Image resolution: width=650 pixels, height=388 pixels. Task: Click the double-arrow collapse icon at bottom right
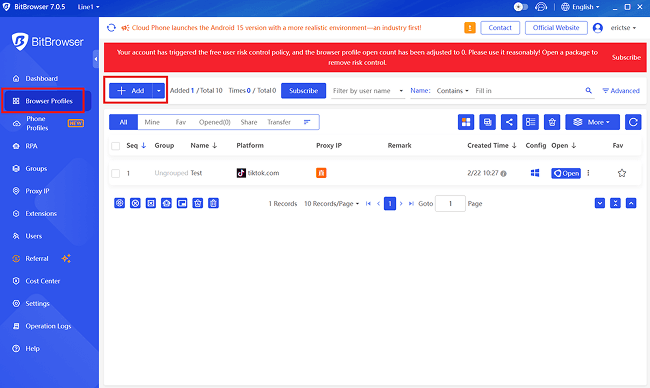[x=615, y=203]
